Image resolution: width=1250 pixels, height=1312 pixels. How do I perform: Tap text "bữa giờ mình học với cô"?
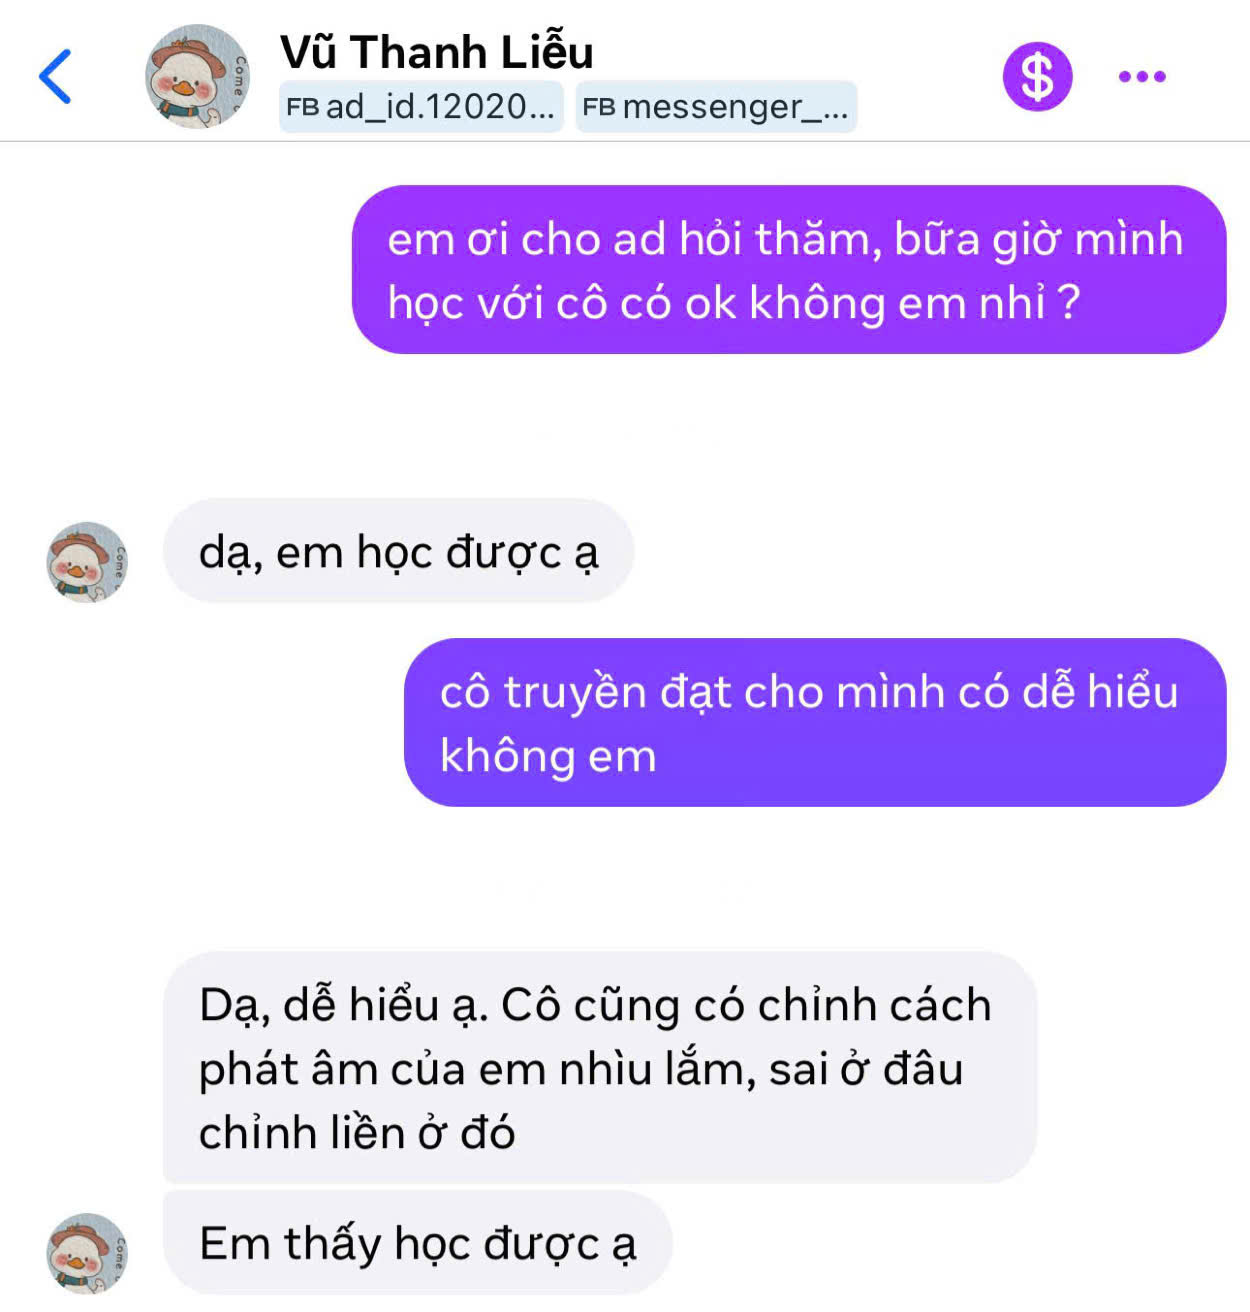pos(785,271)
